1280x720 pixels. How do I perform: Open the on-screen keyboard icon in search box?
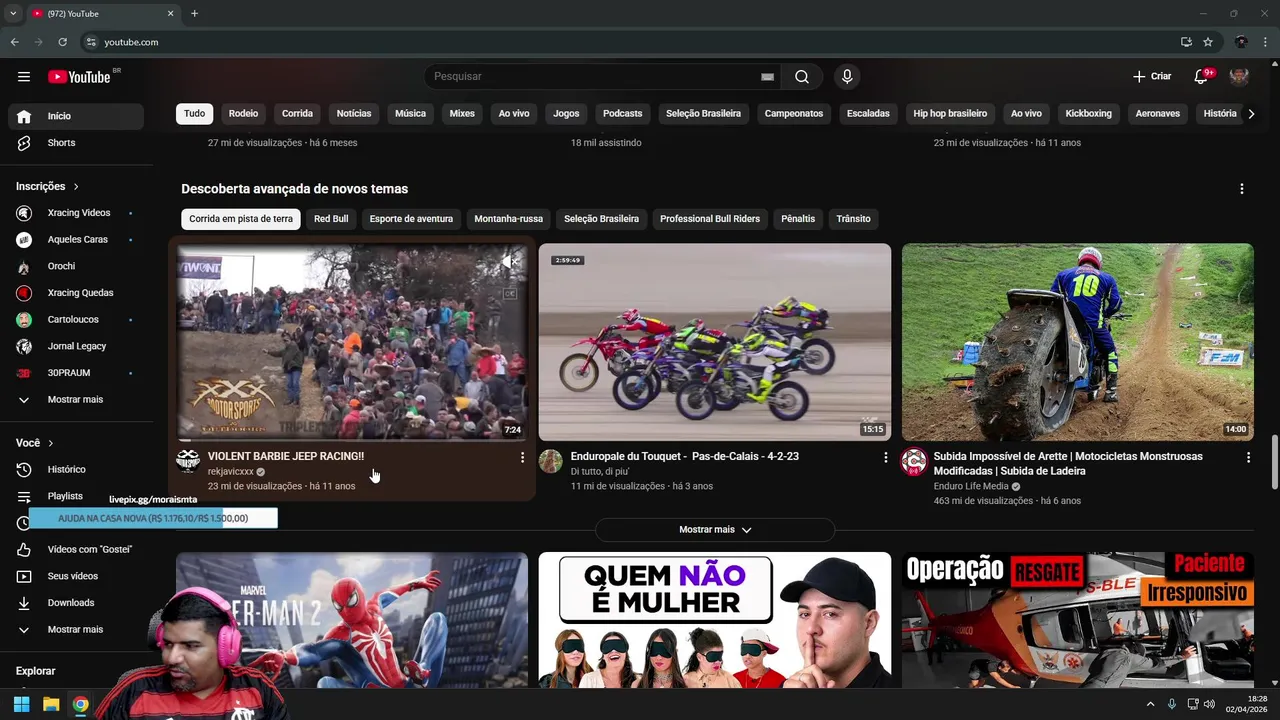pyautogui.click(x=767, y=77)
